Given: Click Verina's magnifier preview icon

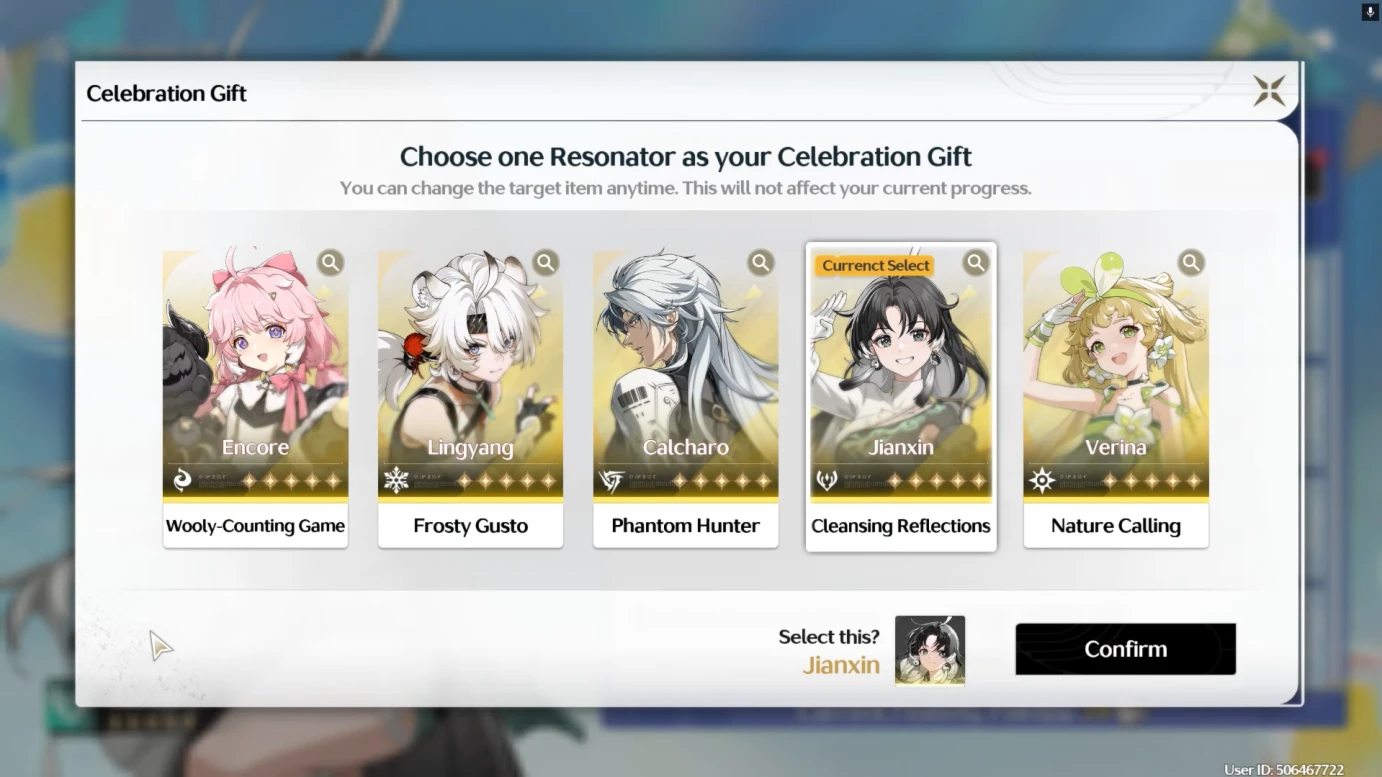Looking at the screenshot, I should [1191, 263].
